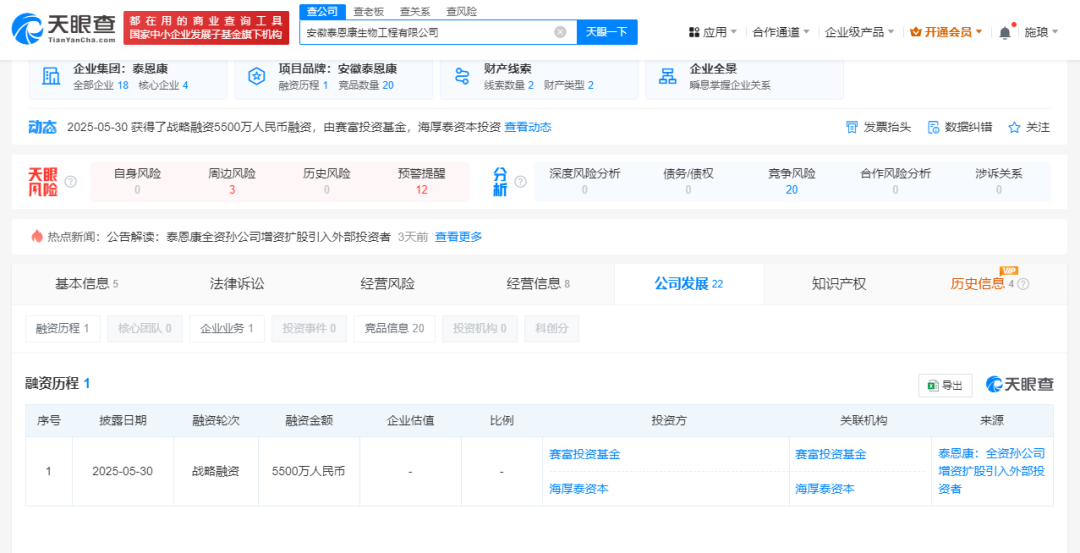Viewport: 1080px width, 553px height.
Task: Click the project brand hexagon icon
Action: (256, 76)
